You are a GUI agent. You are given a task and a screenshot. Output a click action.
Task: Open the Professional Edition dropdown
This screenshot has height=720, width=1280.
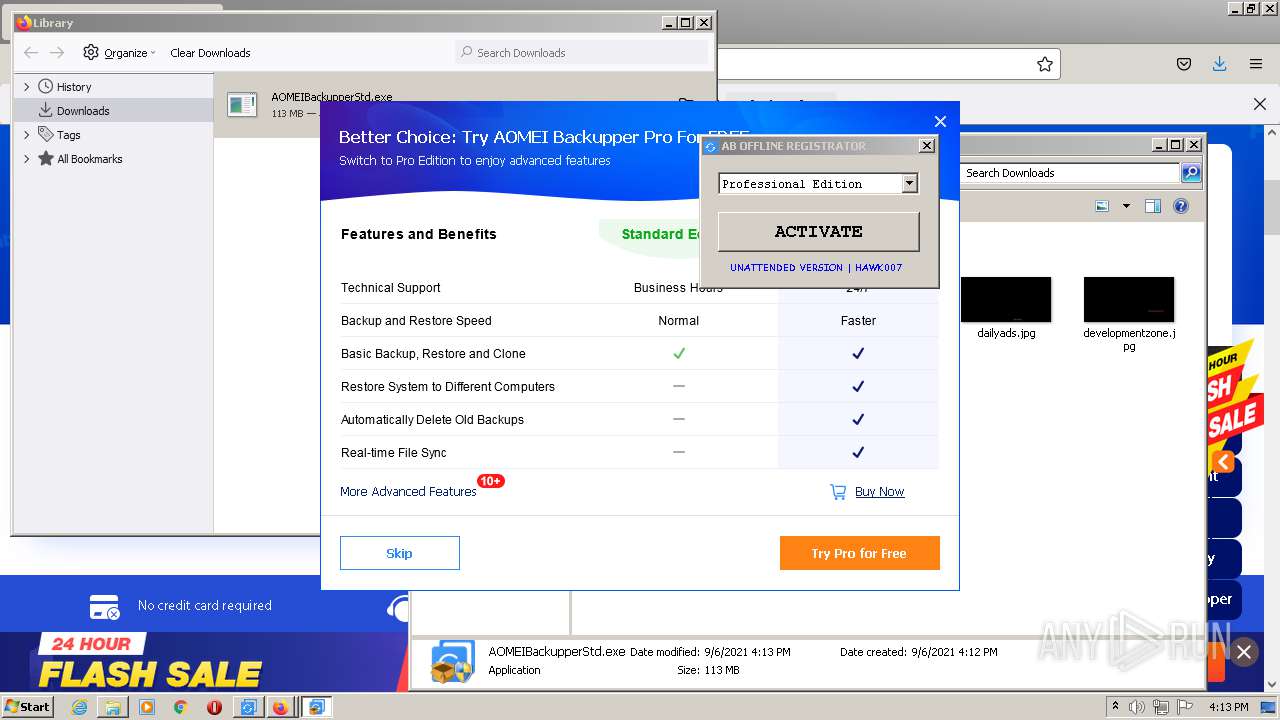pos(909,183)
